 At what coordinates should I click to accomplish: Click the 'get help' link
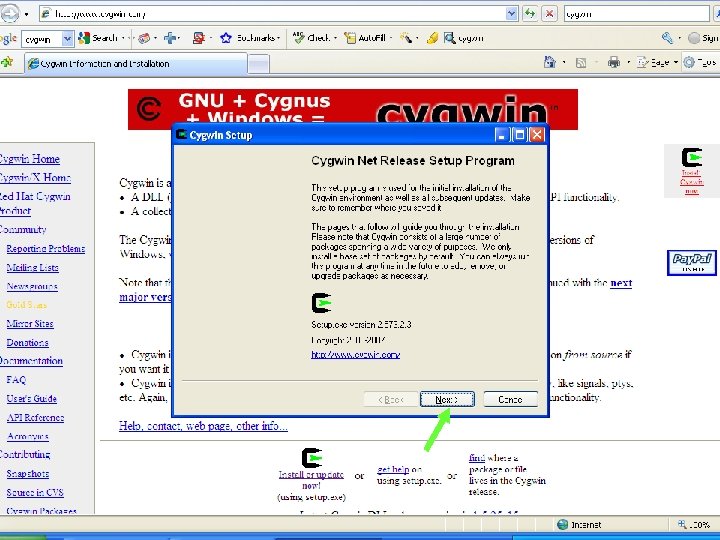pos(393,469)
